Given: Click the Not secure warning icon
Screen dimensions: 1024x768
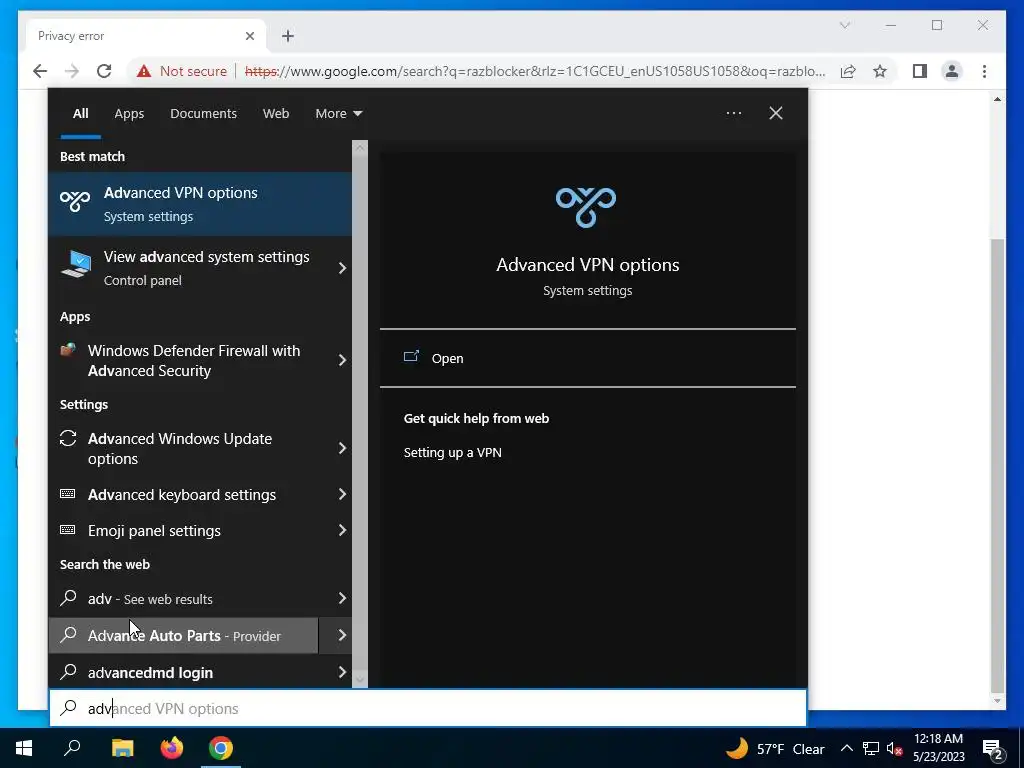Looking at the screenshot, I should click(x=144, y=71).
